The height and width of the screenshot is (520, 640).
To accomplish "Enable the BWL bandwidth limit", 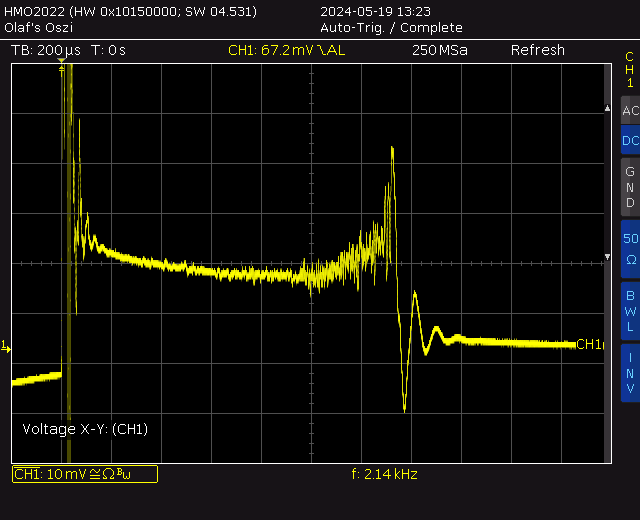I will coord(629,310).
